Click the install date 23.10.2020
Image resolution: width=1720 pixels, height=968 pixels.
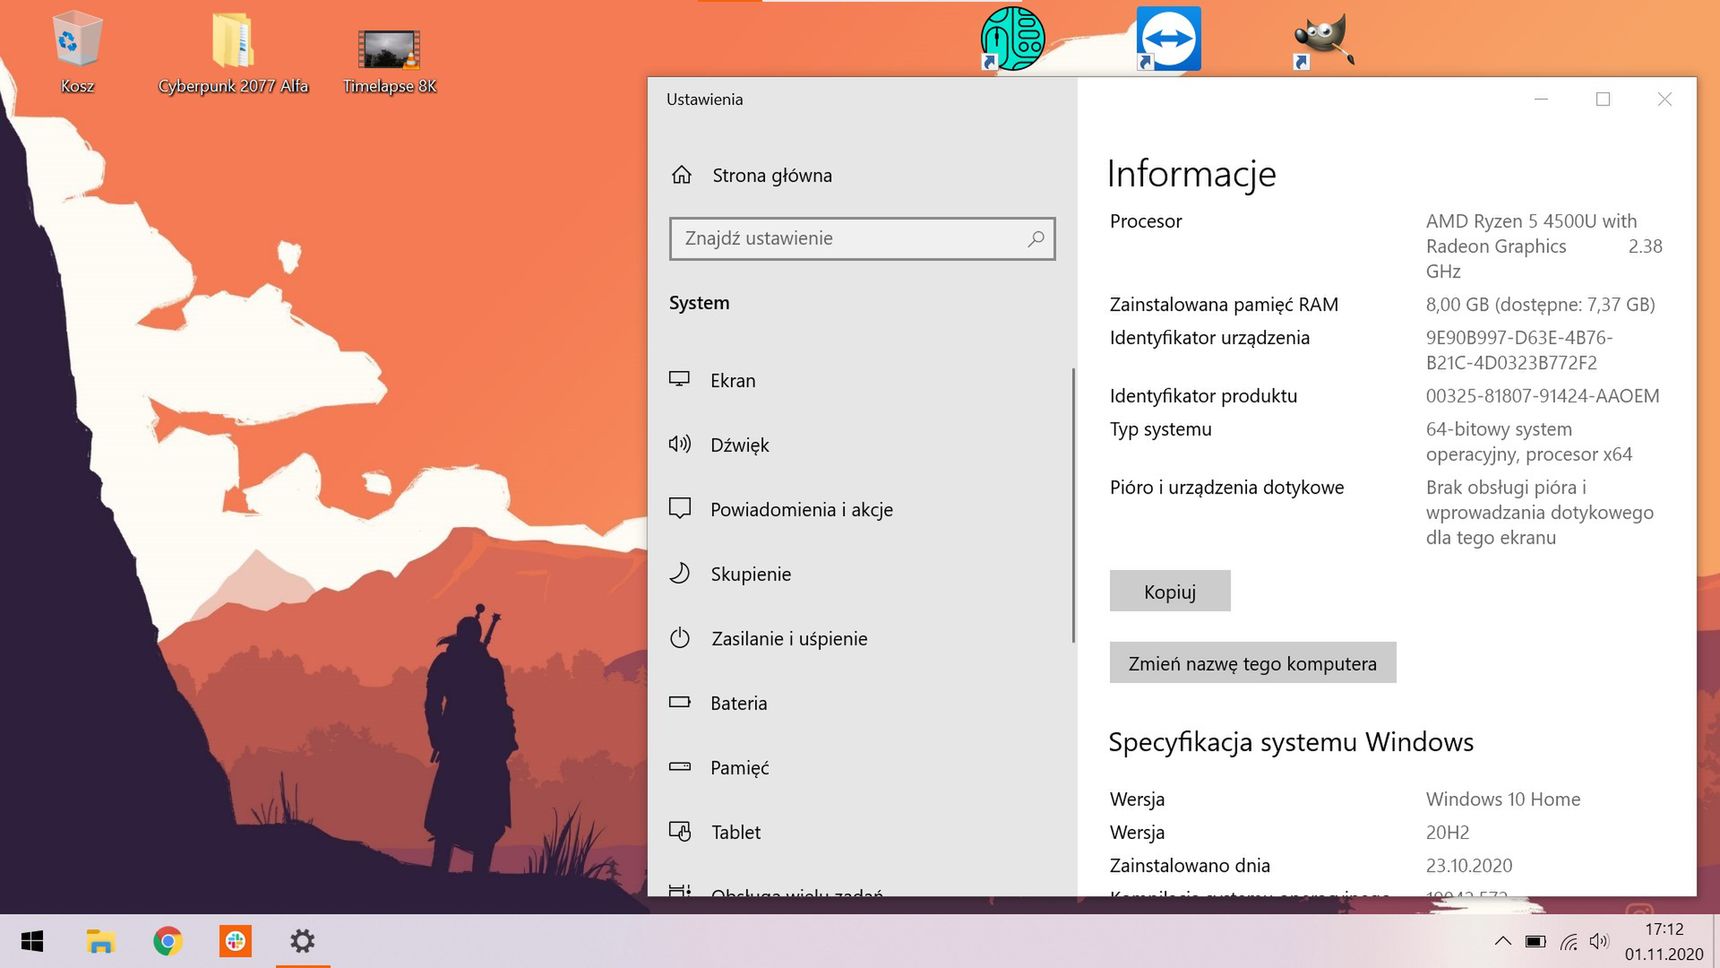pyautogui.click(x=1469, y=865)
